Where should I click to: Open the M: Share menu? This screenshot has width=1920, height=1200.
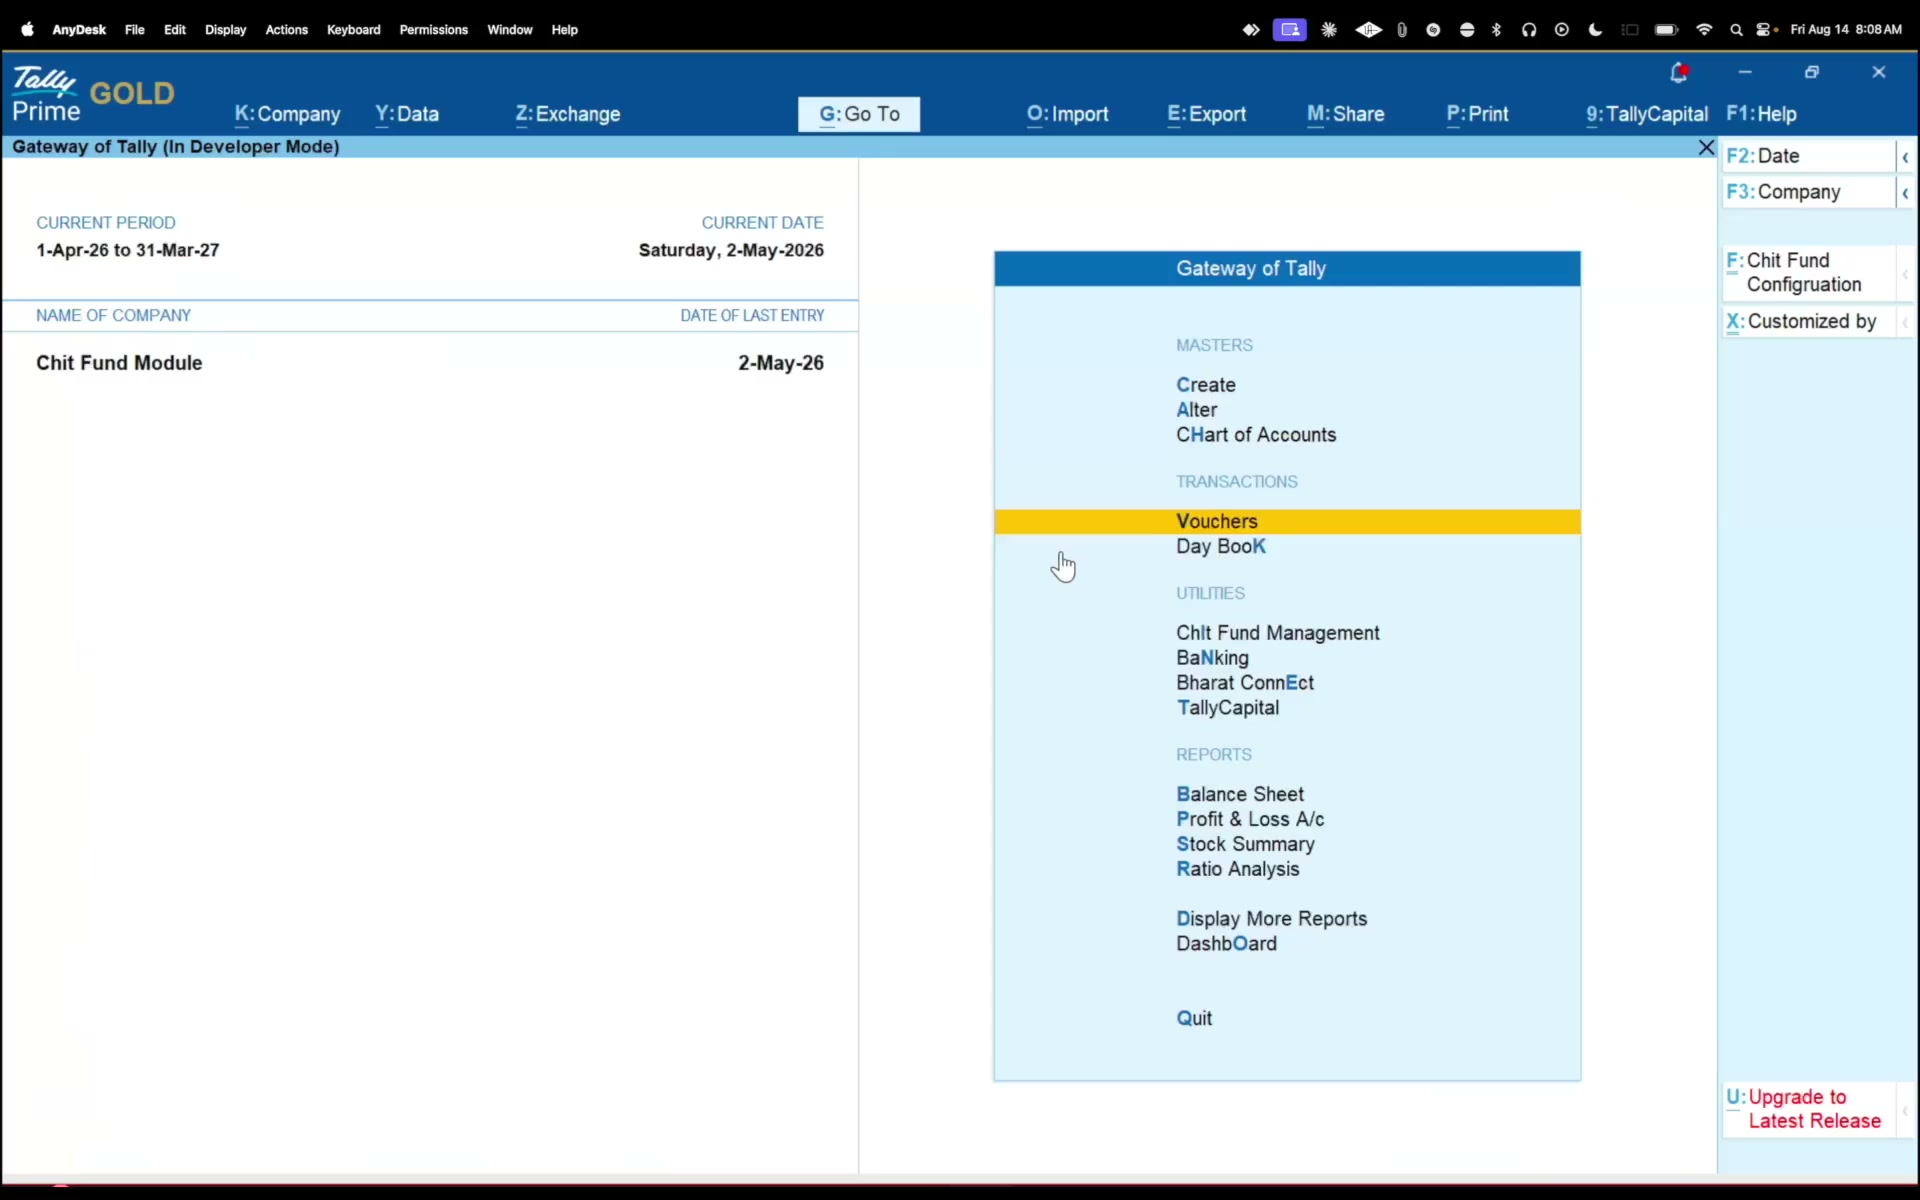pyautogui.click(x=1346, y=114)
